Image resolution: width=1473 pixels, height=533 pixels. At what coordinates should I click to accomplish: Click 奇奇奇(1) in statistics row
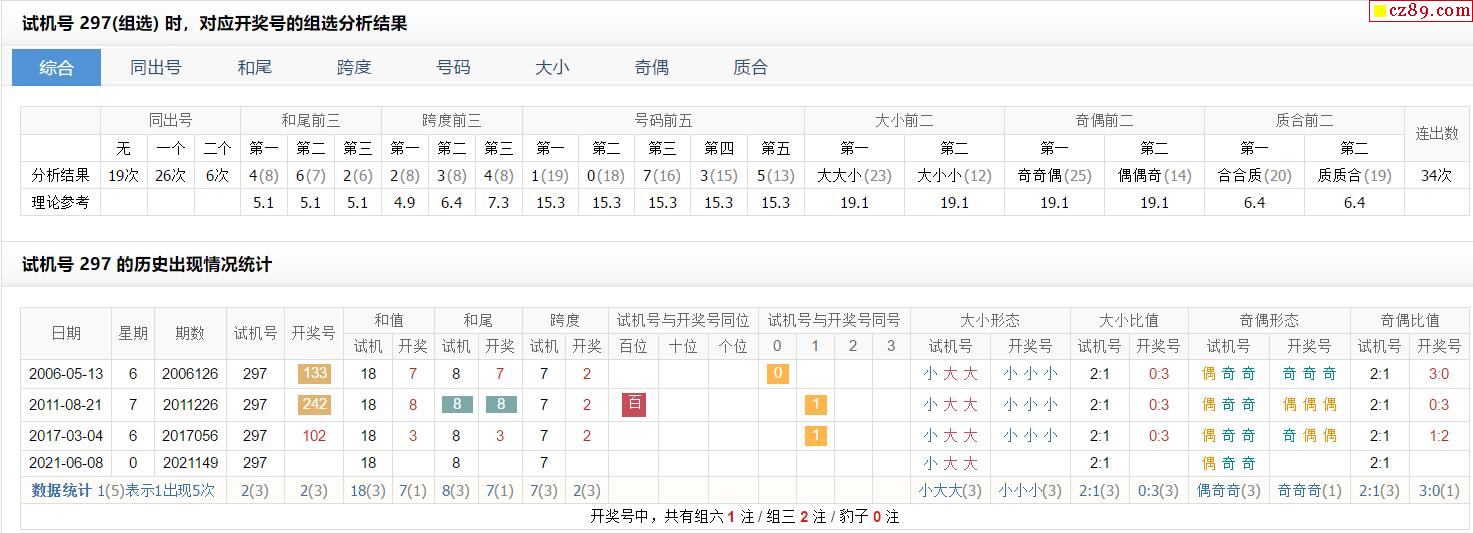click(1310, 491)
